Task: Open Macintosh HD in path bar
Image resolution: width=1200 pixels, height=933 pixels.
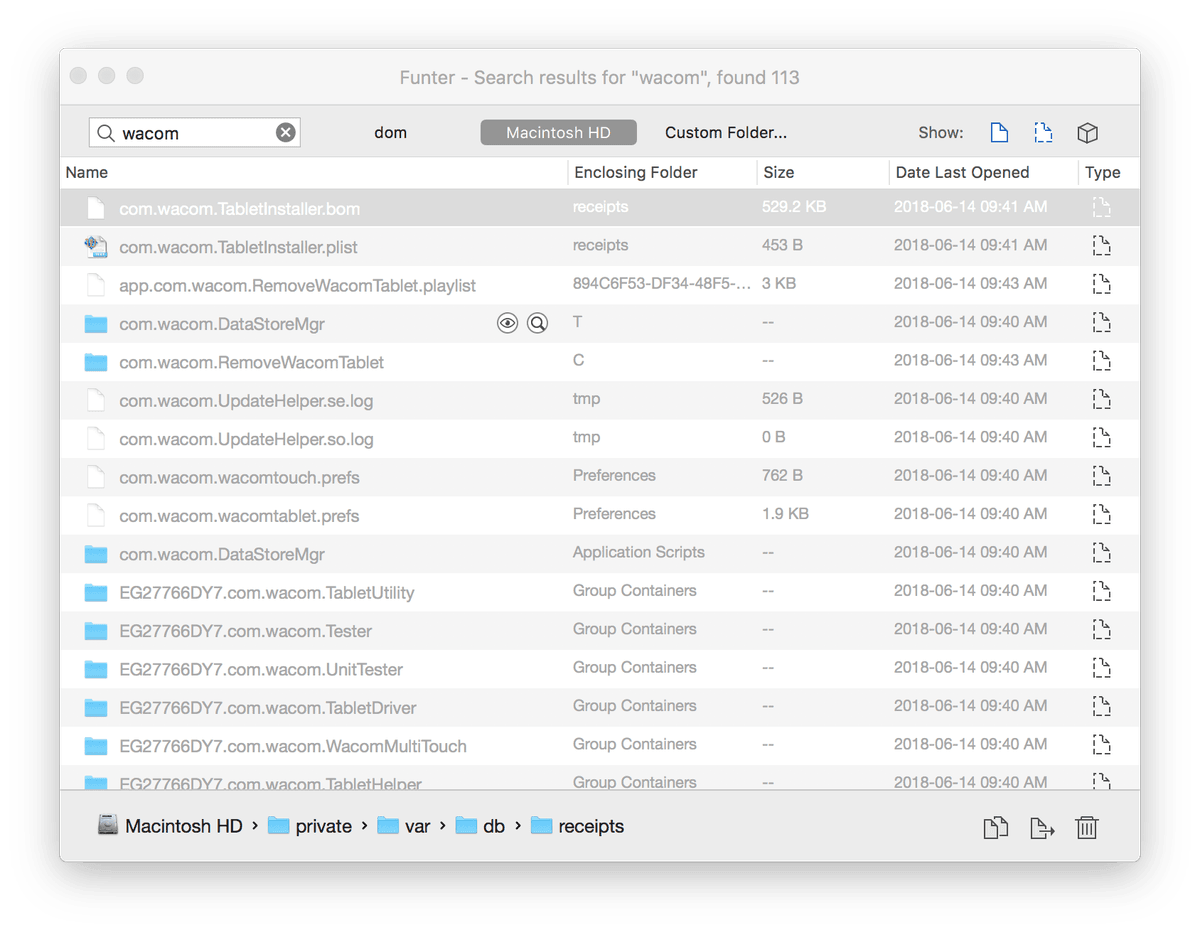Action: [x=184, y=827]
